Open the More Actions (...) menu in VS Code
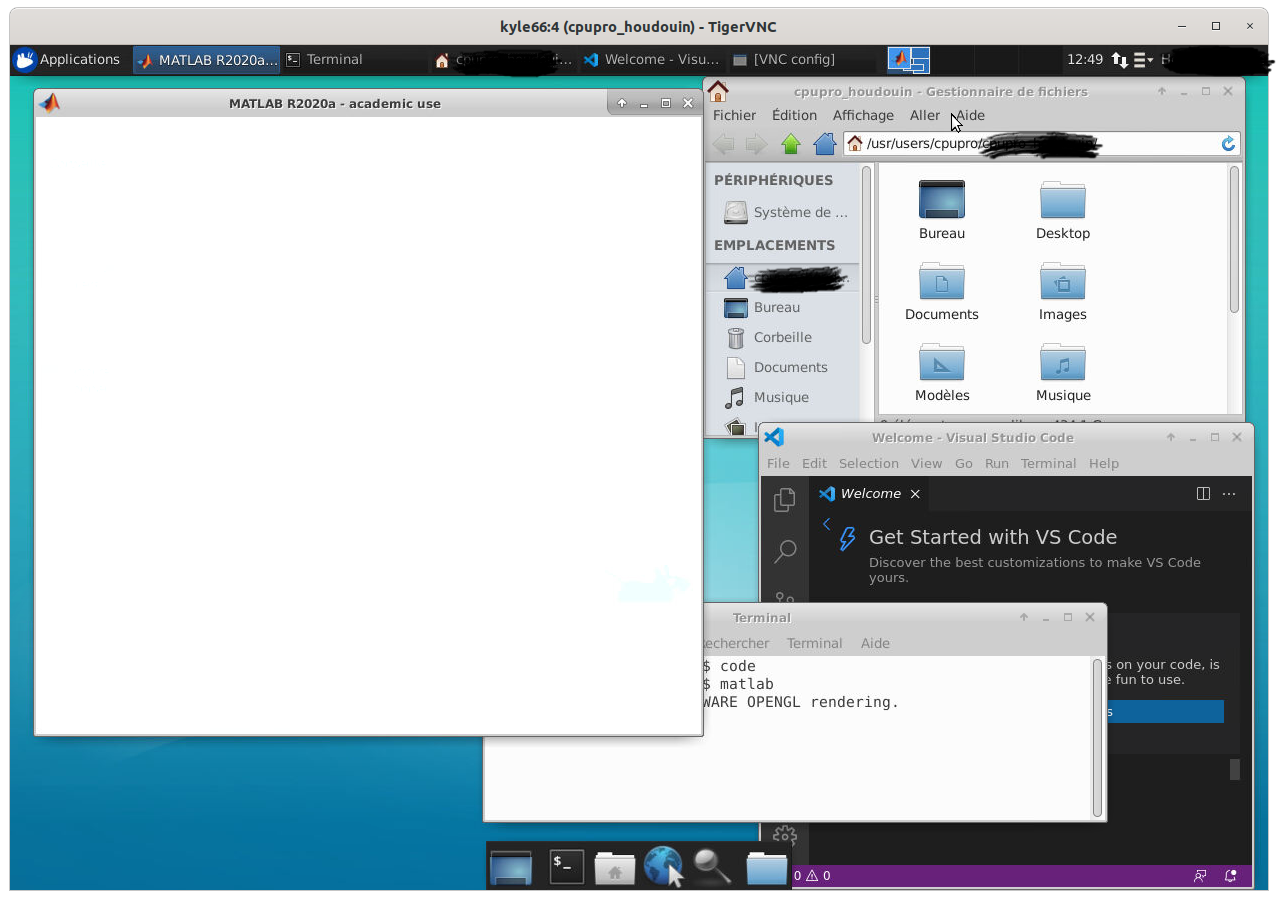This screenshot has height=900, width=1278. click(x=1229, y=493)
